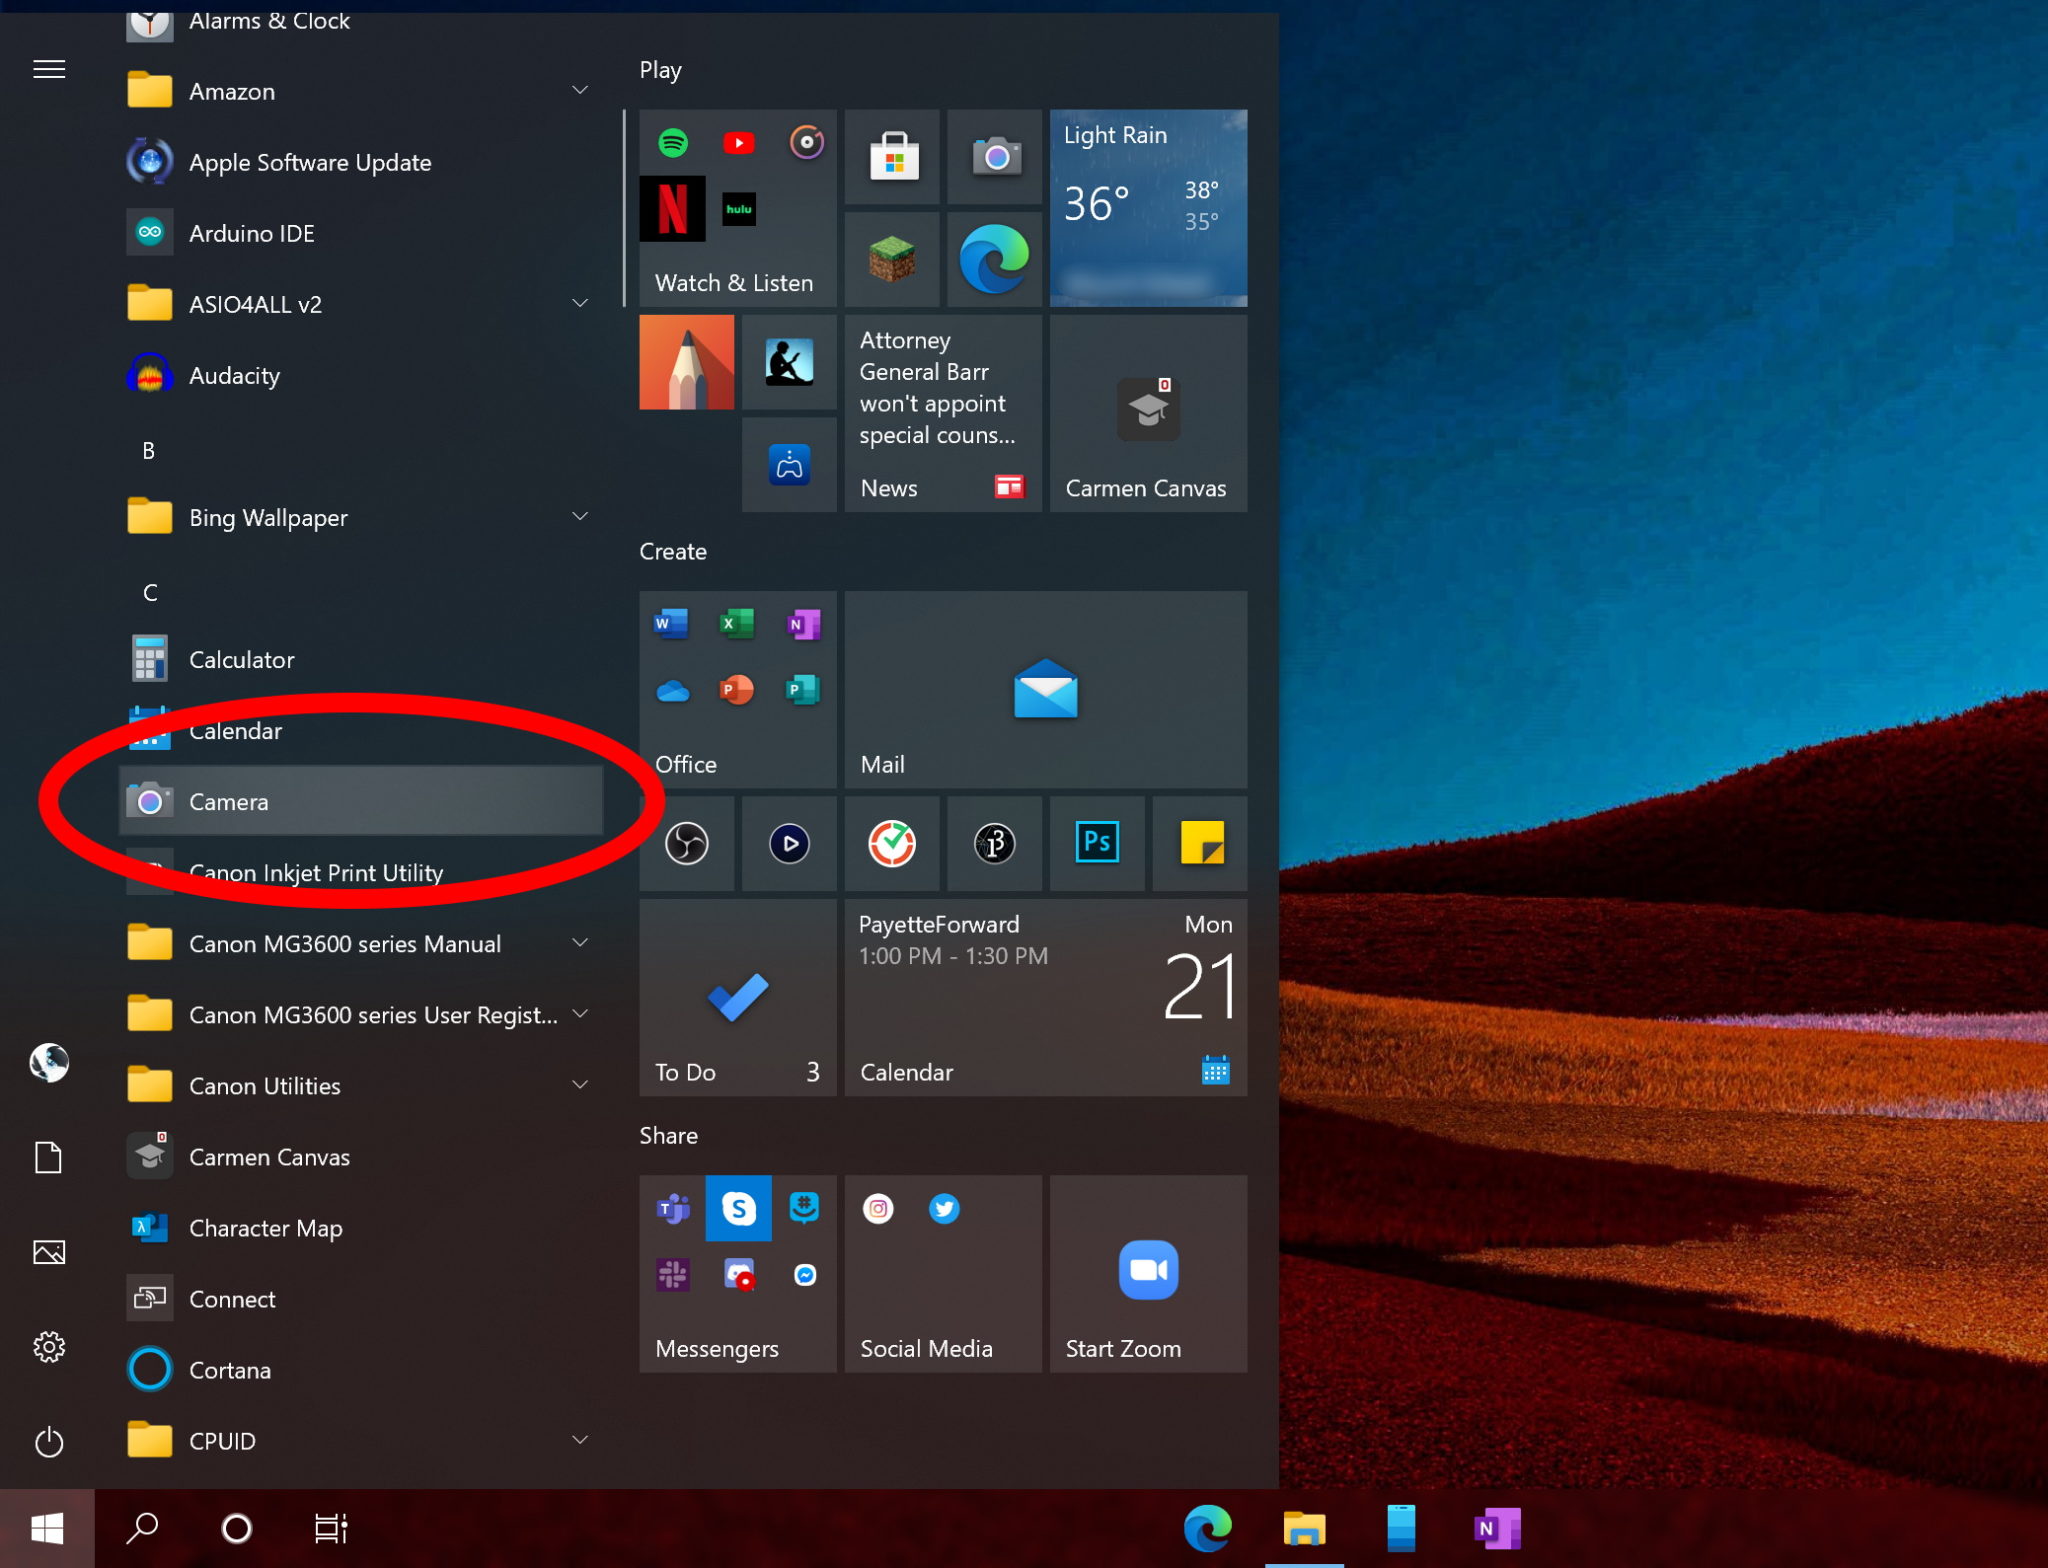The height and width of the screenshot is (1568, 2048).
Task: Expand the Canon Utilities folder
Action: coord(580,1084)
